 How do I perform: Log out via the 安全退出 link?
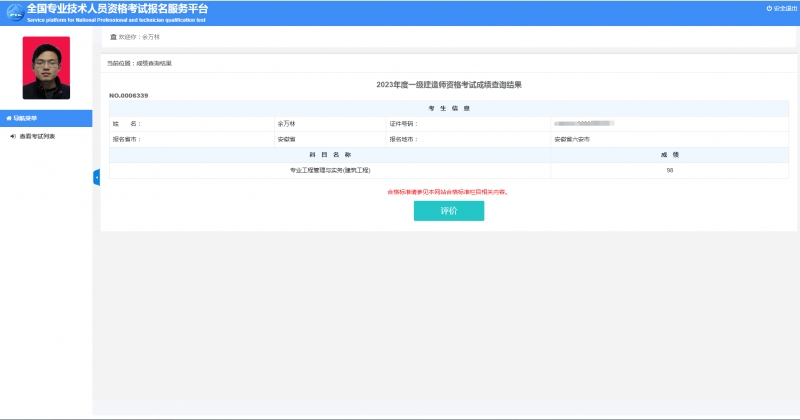783,8
